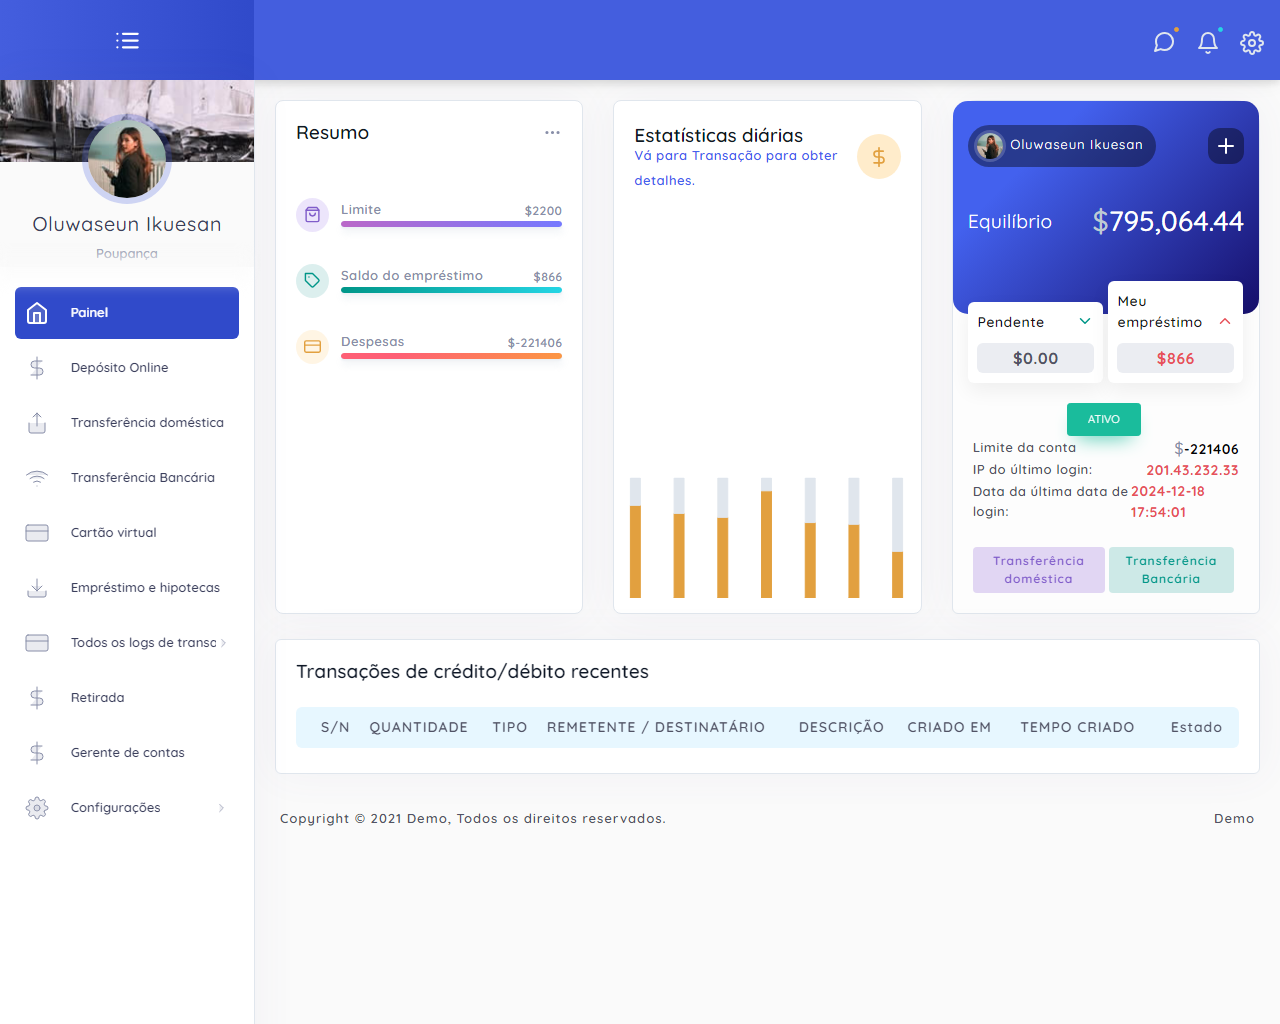Click the Despesas card icon

pyautogui.click(x=312, y=347)
